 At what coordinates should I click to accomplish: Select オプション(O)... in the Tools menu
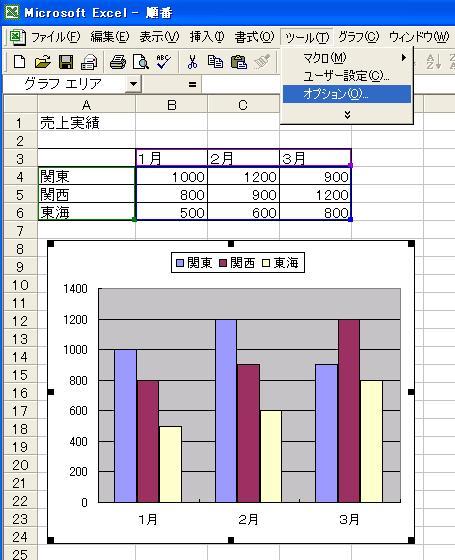(347, 94)
